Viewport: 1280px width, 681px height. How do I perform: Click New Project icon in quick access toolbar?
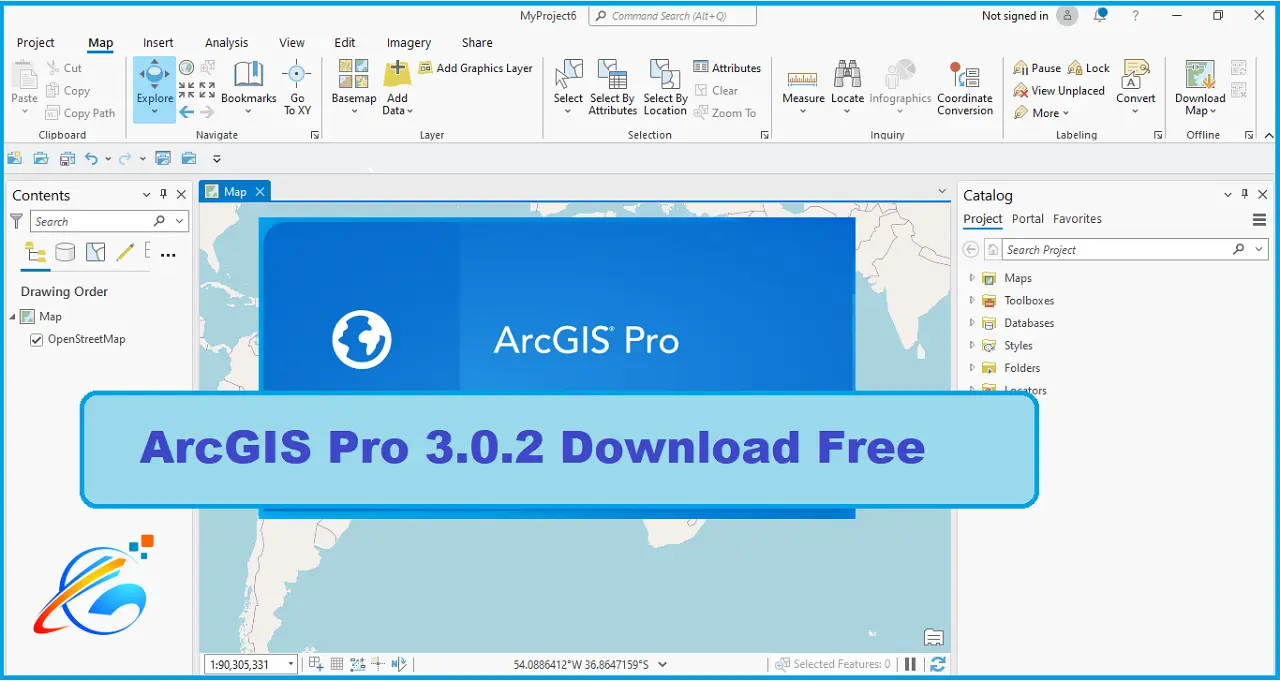[14, 158]
